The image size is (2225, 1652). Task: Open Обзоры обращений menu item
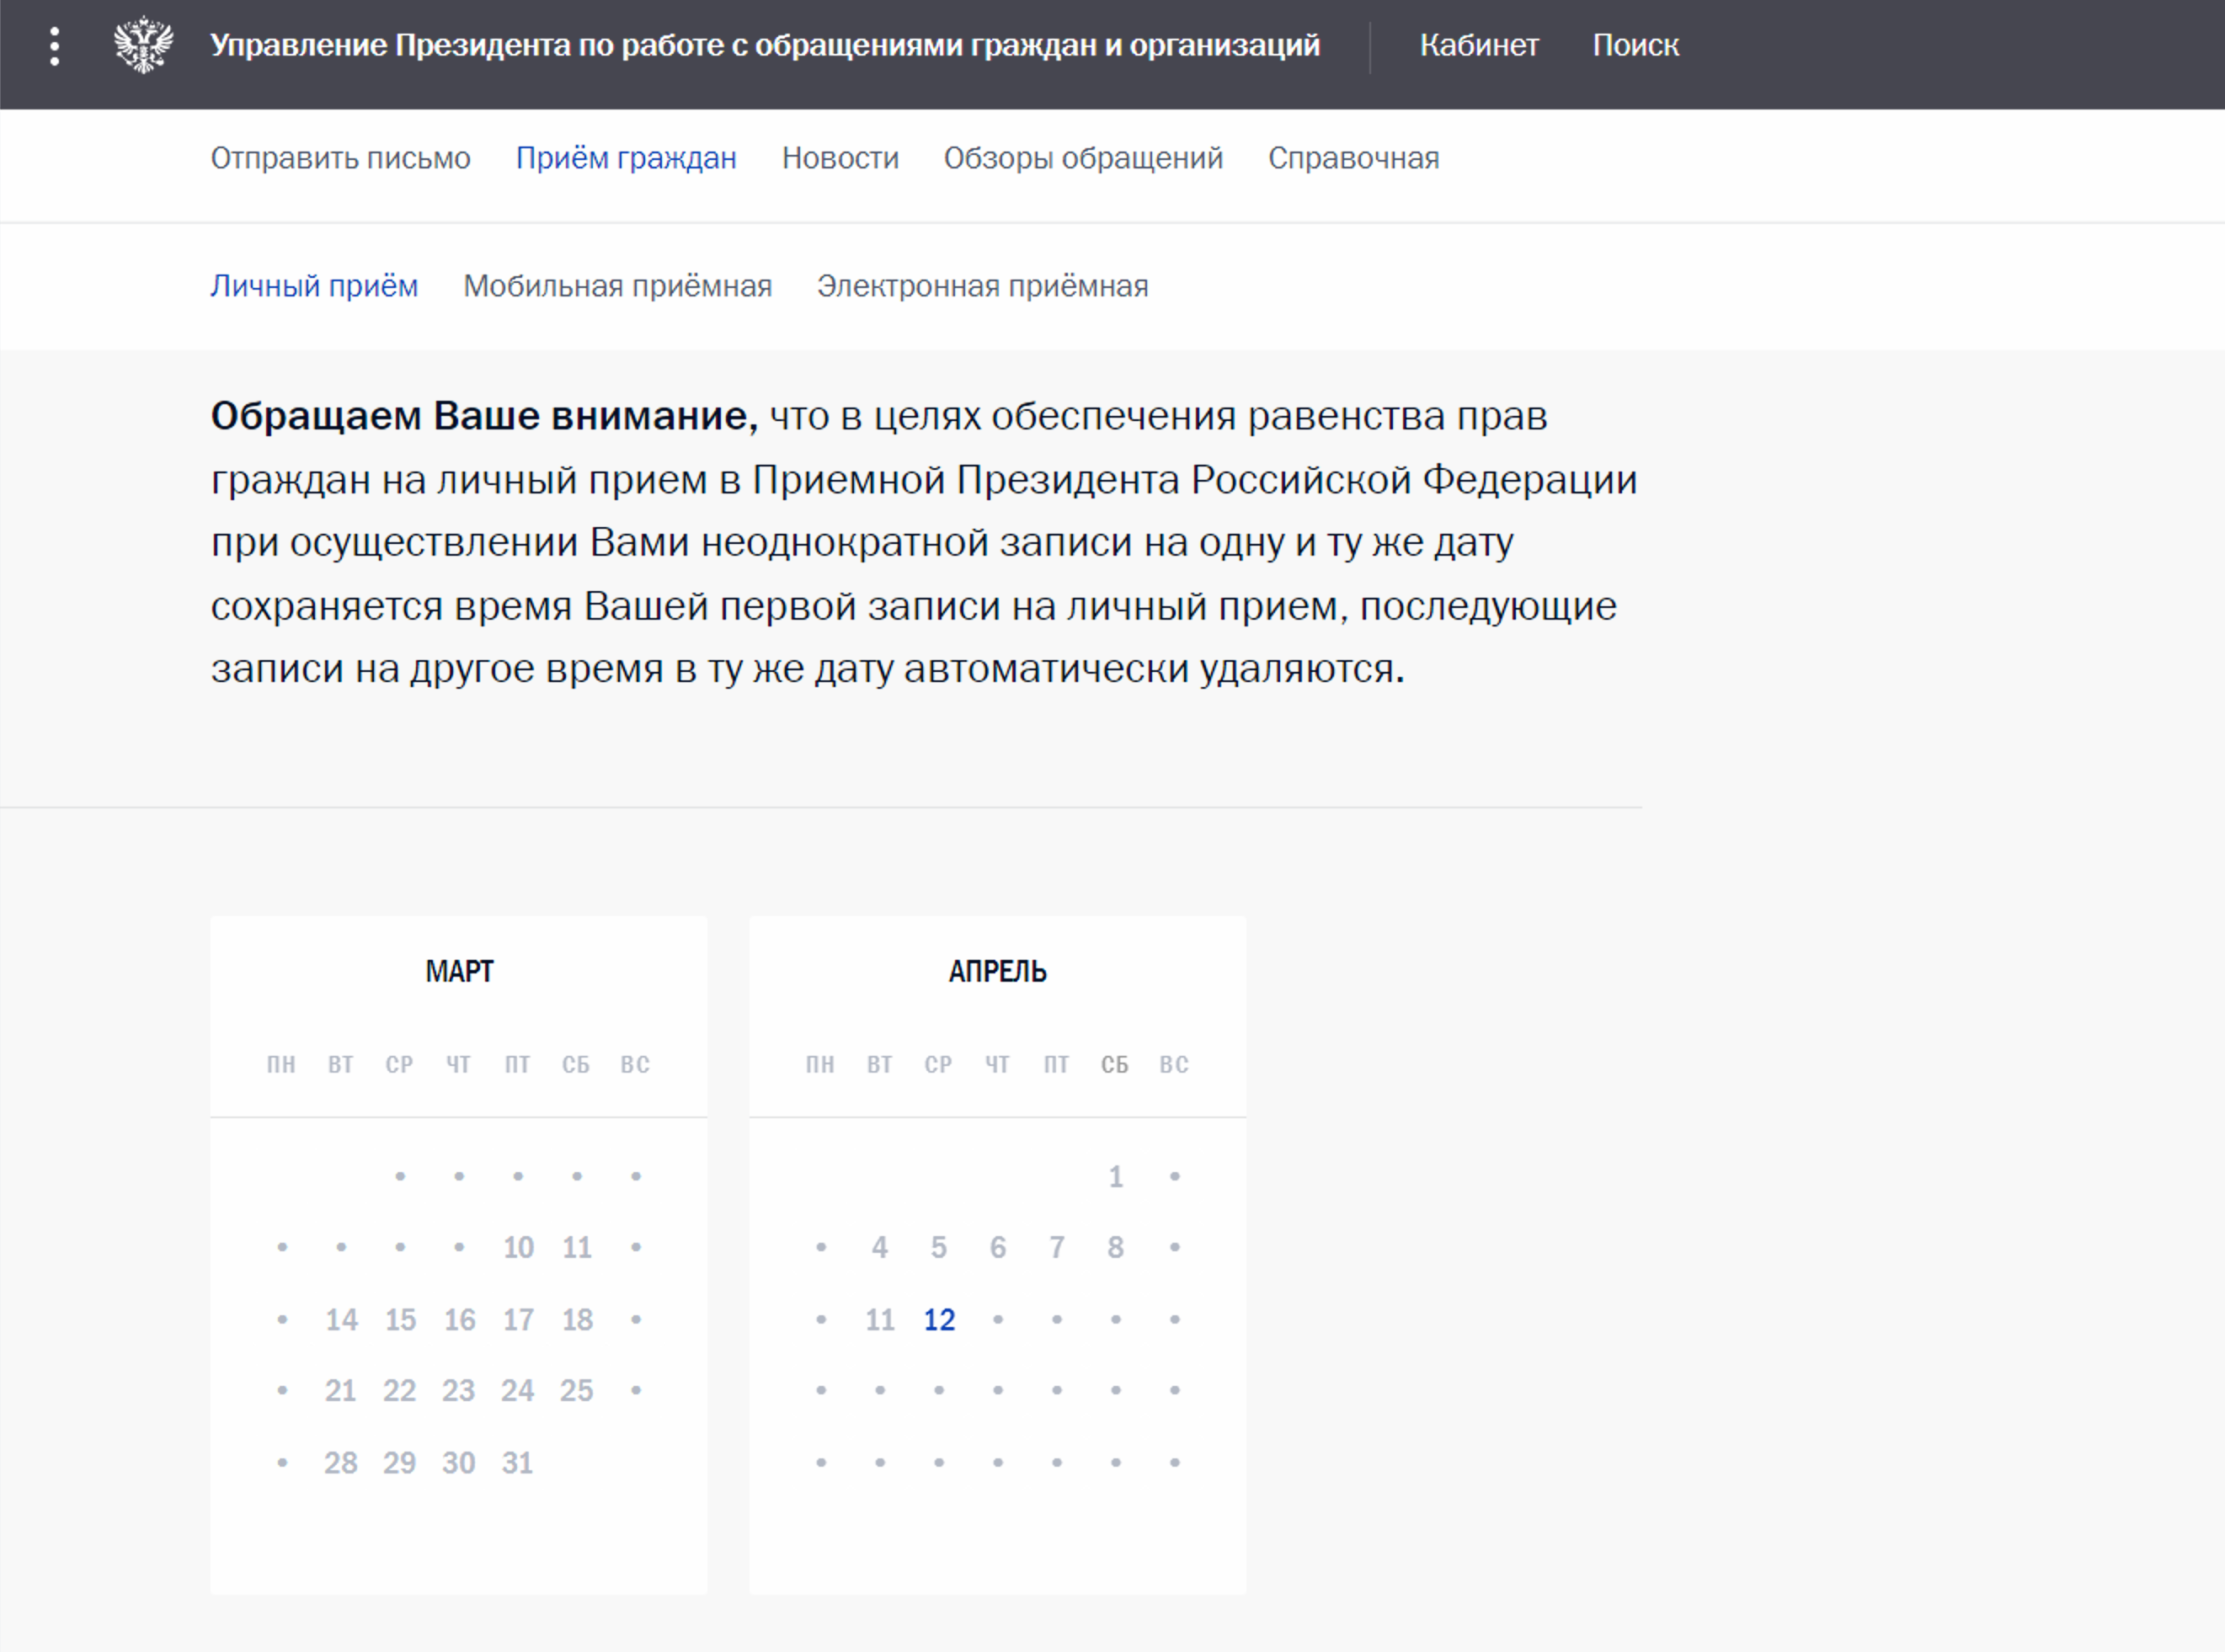[1083, 158]
